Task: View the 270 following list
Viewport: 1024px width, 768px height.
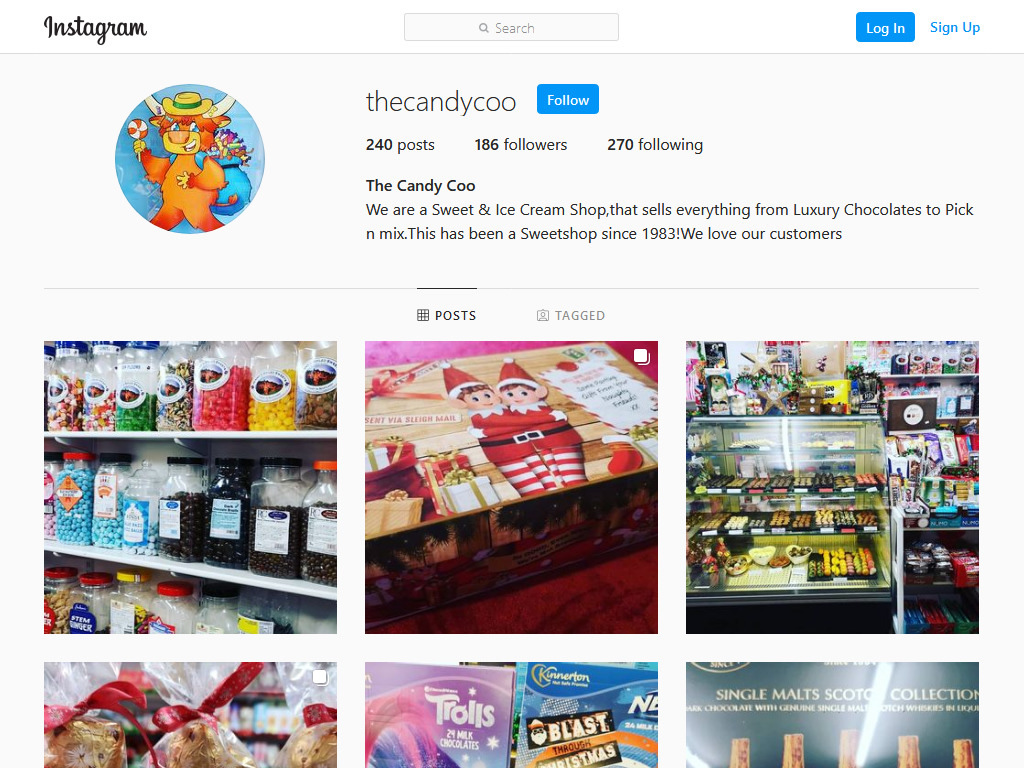Action: click(655, 144)
